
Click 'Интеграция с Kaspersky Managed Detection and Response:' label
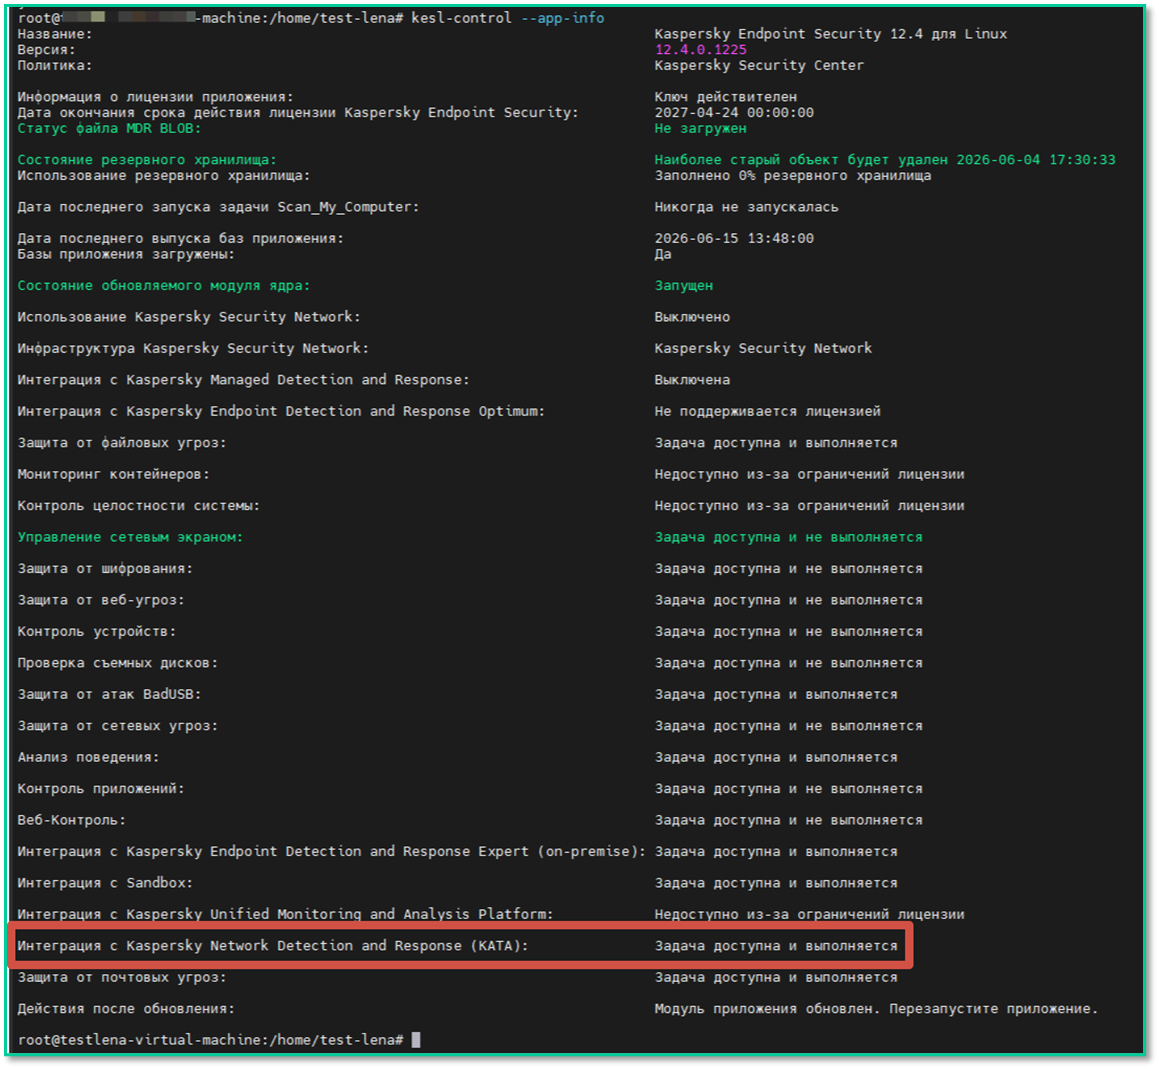click(243, 379)
